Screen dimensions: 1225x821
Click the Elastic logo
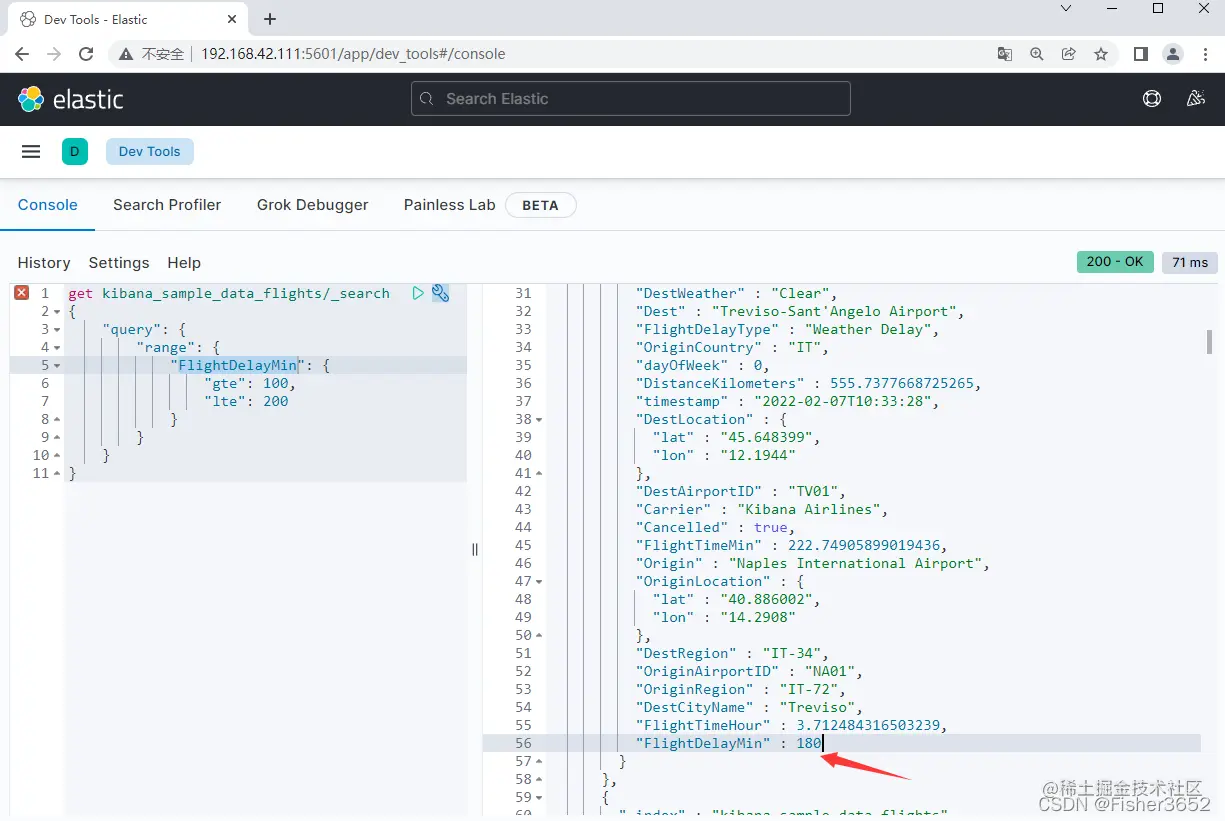(x=71, y=99)
